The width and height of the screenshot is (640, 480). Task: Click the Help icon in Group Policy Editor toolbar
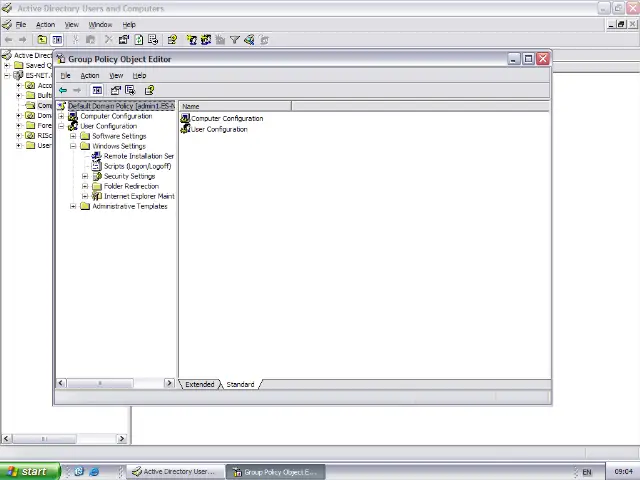(x=149, y=90)
